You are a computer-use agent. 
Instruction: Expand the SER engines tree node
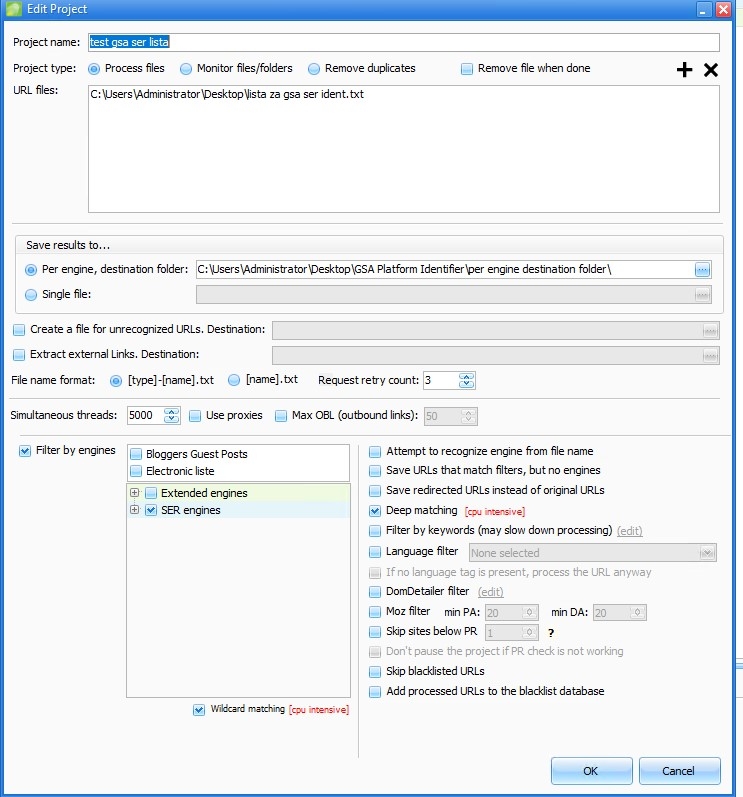click(x=135, y=510)
